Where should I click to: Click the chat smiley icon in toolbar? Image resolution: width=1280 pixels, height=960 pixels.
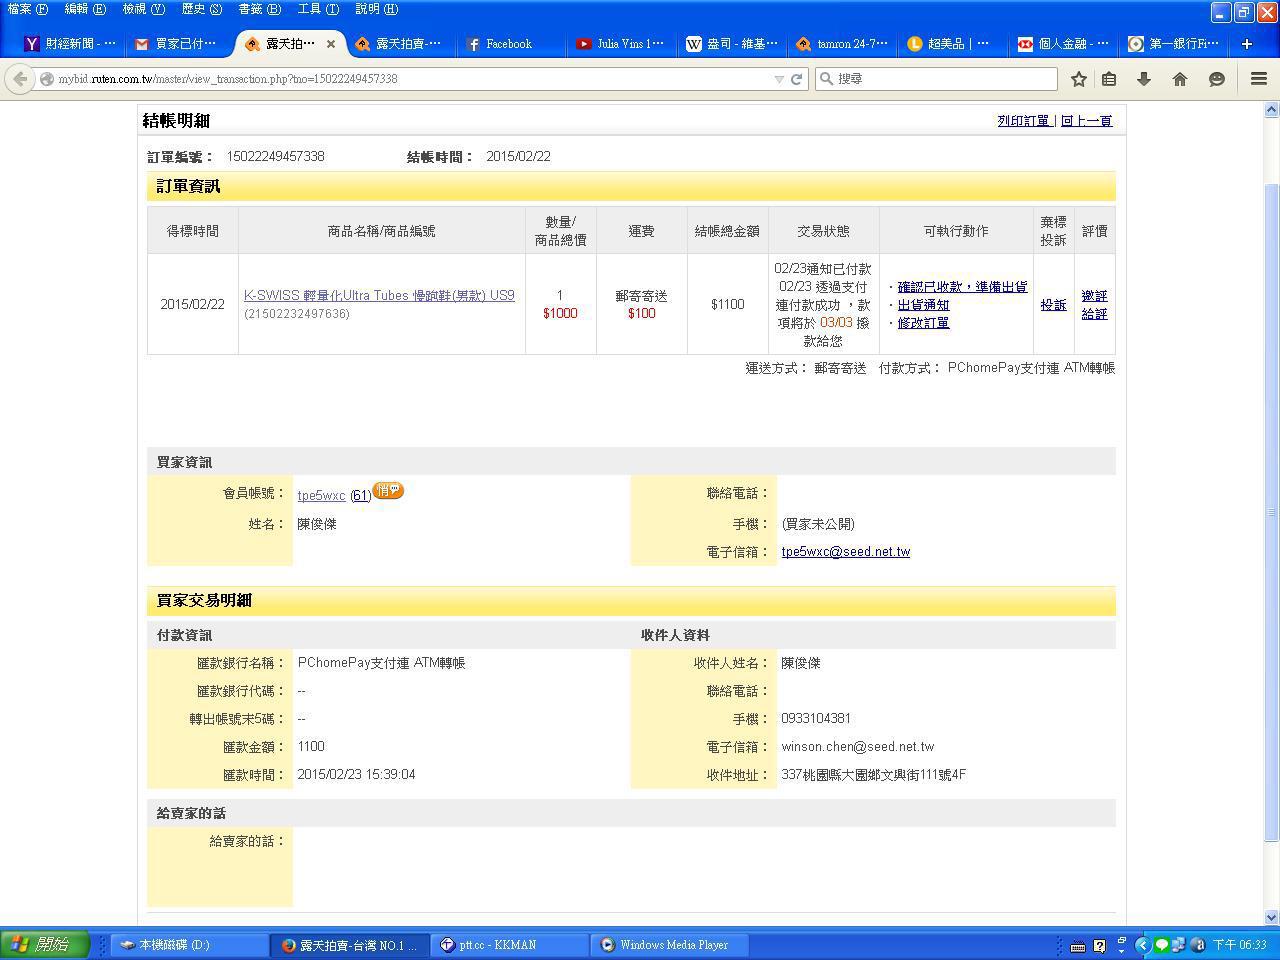pyautogui.click(x=1216, y=79)
